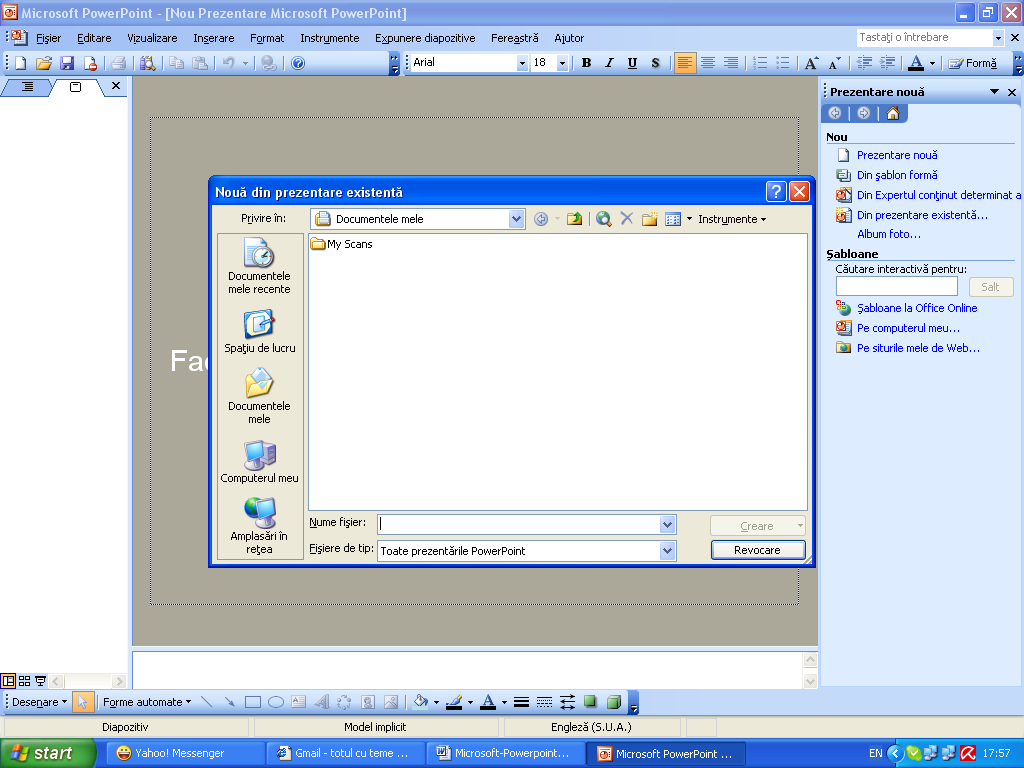The image size is (1024, 768).
Task: Click Spațiu de lucru shortcut icon
Action: pyautogui.click(x=259, y=332)
